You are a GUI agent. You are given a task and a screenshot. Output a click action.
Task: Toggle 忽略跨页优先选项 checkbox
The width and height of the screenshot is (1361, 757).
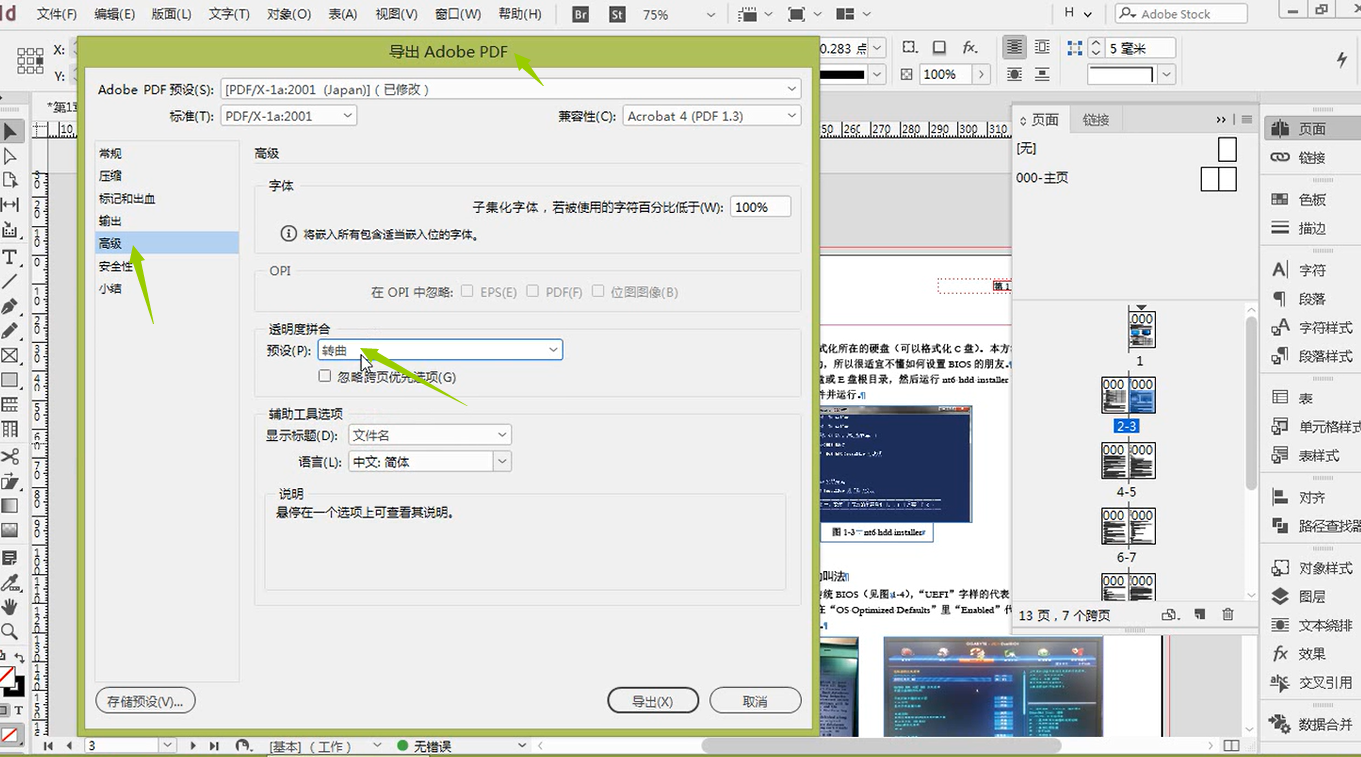[324, 376]
